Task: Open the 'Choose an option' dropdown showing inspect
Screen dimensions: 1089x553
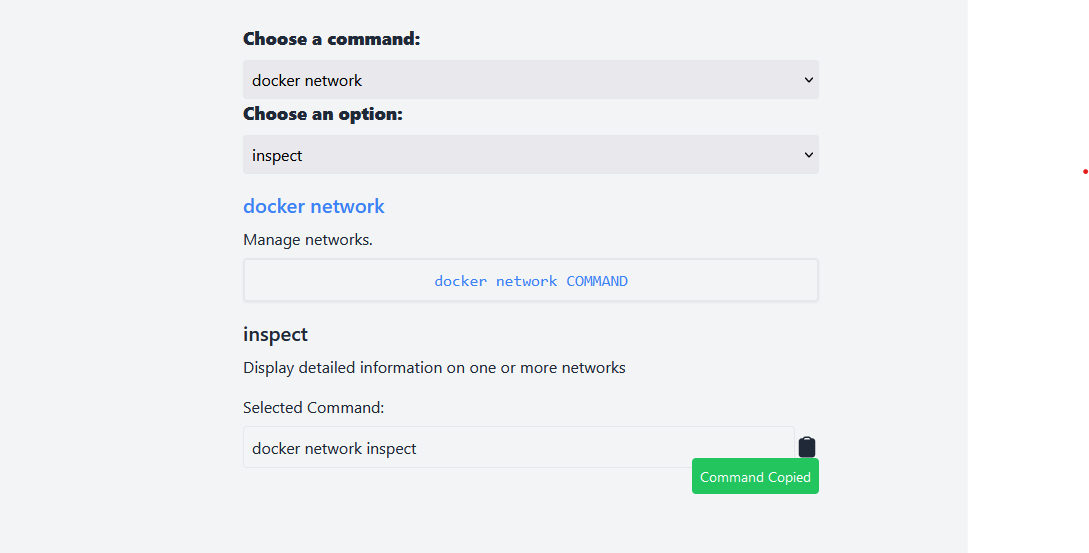Action: [x=531, y=155]
